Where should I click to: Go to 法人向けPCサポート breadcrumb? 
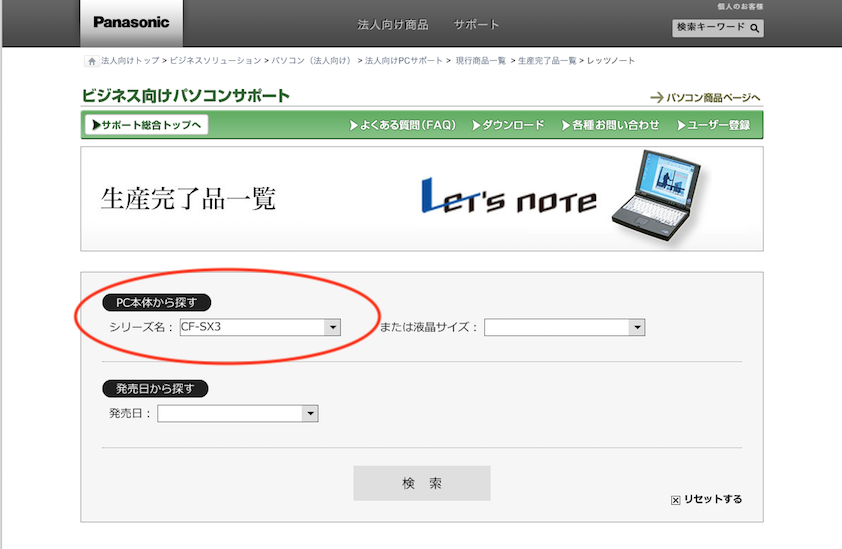coord(403,61)
